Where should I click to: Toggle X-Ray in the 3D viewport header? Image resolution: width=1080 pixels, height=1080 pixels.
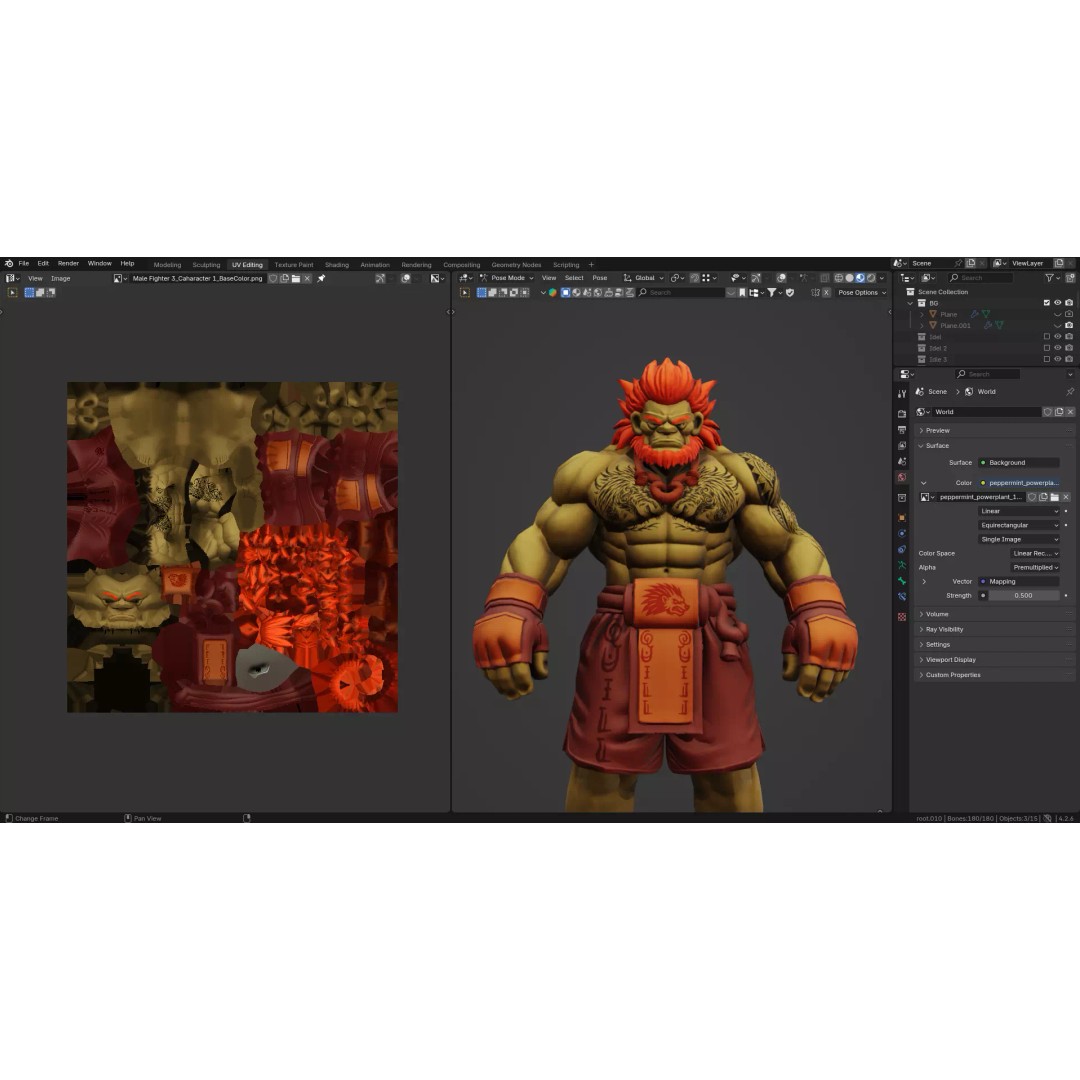tap(824, 278)
